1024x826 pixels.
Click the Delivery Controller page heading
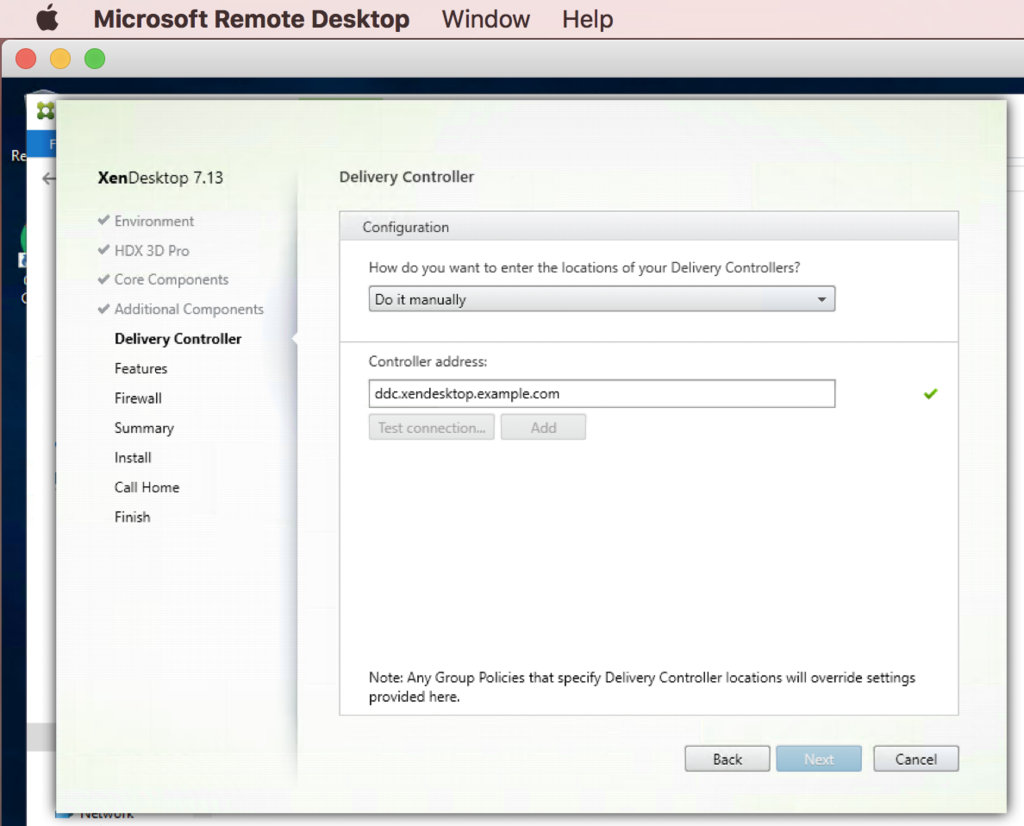[x=406, y=177]
